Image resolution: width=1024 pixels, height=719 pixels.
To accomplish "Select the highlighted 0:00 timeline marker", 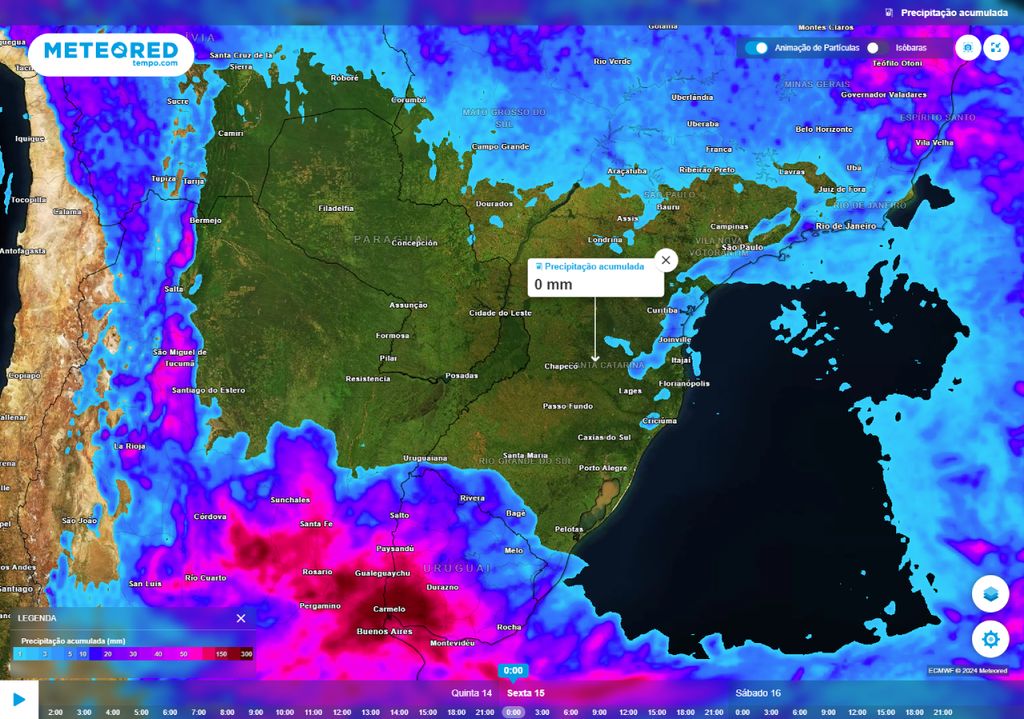I will (513, 712).
